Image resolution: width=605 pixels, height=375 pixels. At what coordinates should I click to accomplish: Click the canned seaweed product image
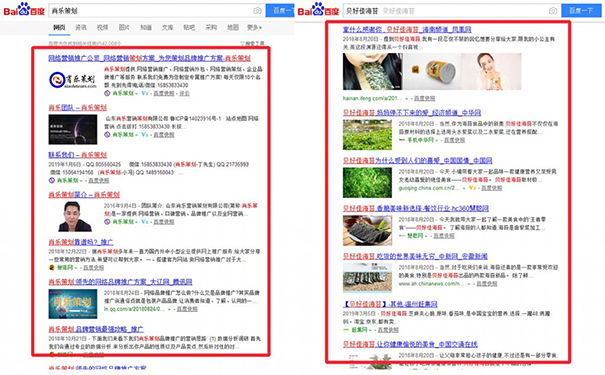pos(432,71)
